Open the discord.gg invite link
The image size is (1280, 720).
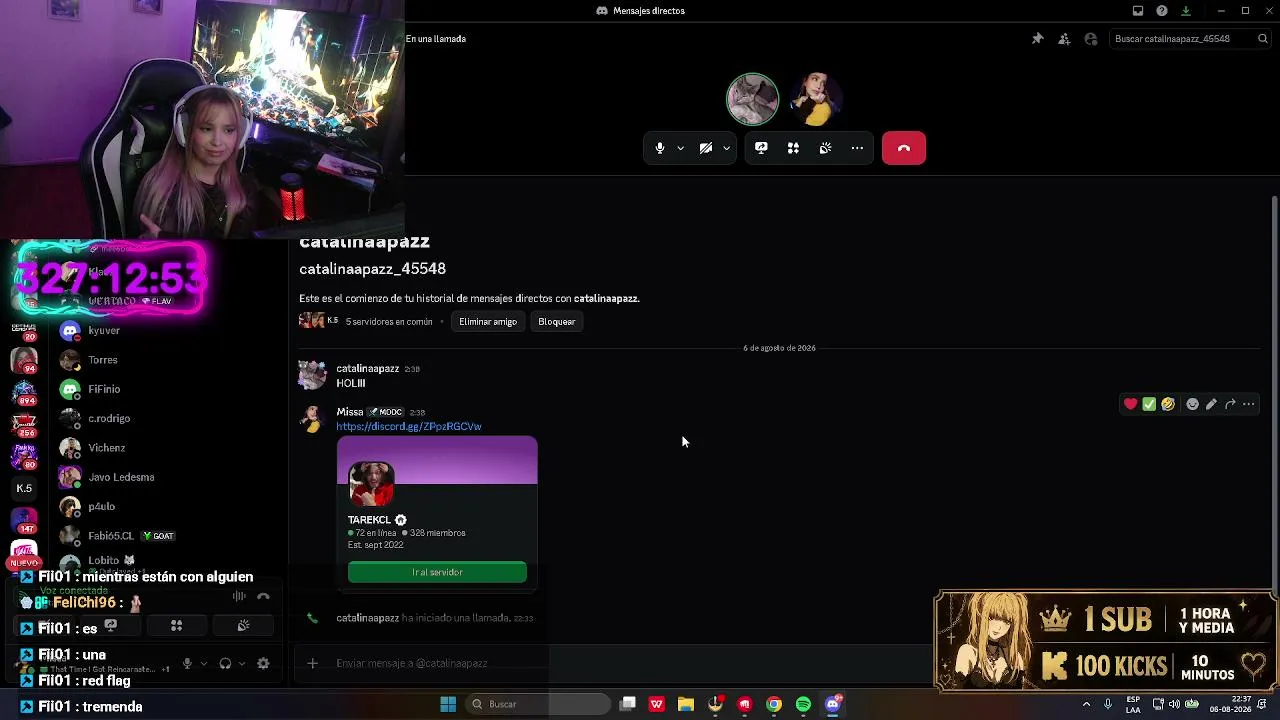click(409, 426)
